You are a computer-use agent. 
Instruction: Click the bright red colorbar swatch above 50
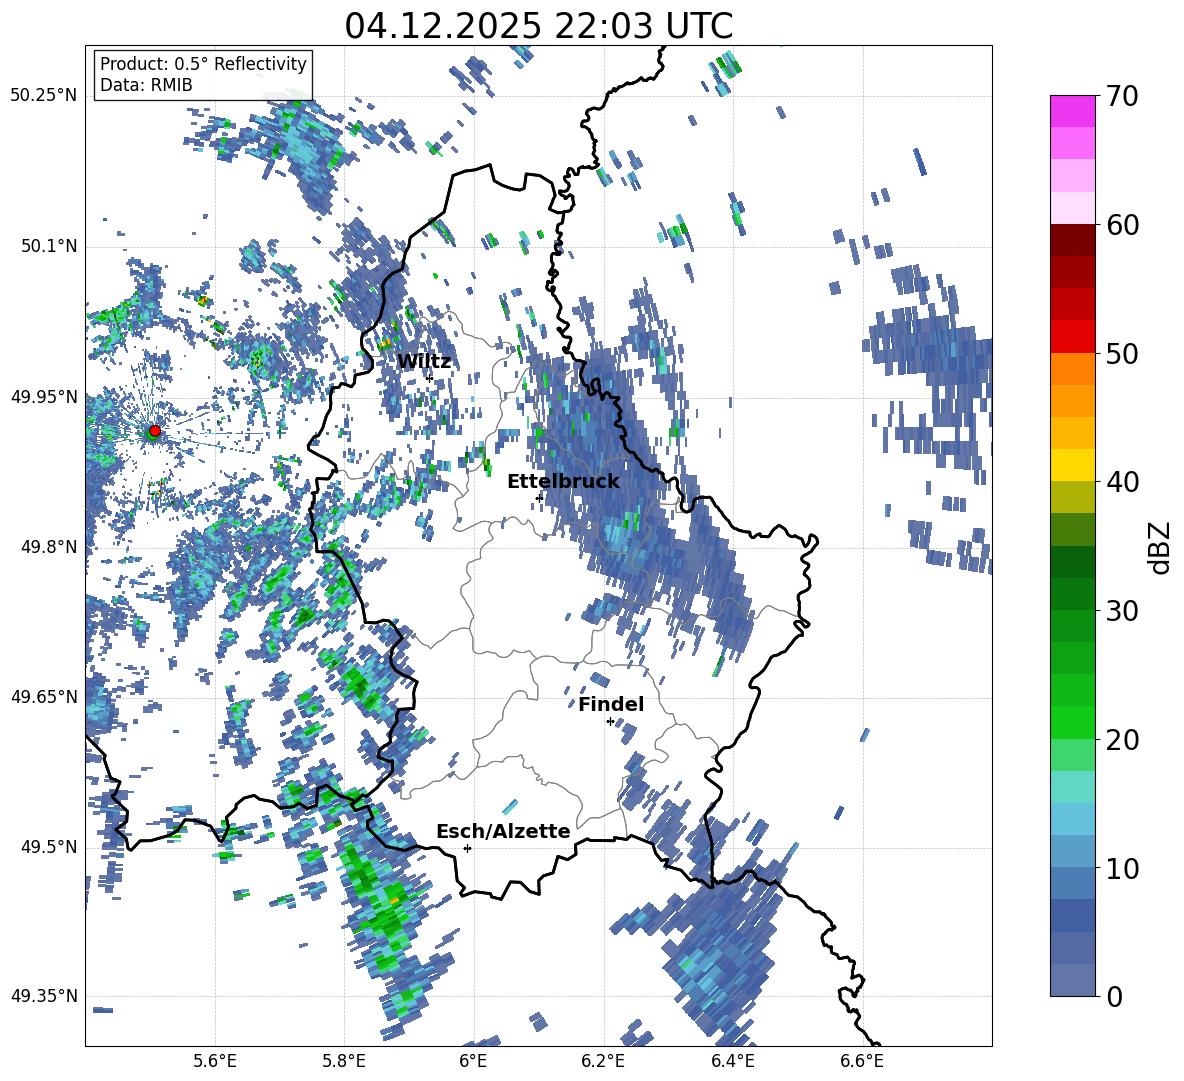click(x=1072, y=337)
